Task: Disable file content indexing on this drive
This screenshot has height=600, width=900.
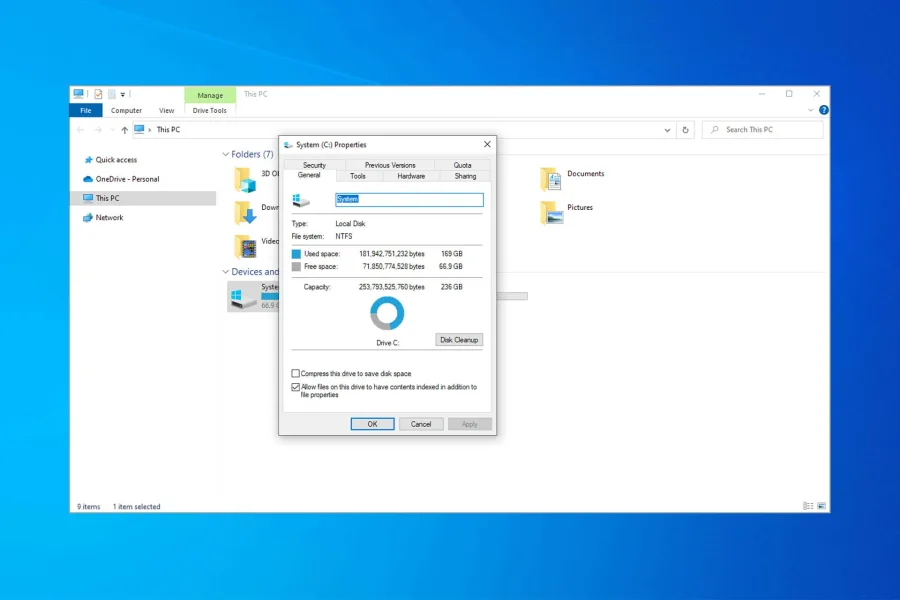Action: coord(295,386)
